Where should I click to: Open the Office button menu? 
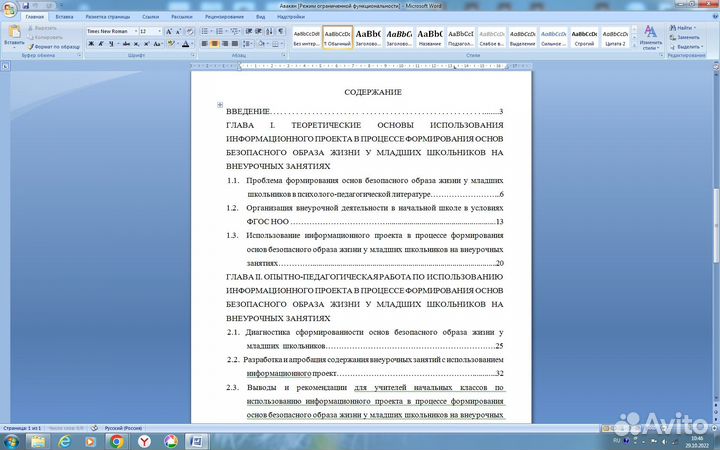tap(9, 10)
